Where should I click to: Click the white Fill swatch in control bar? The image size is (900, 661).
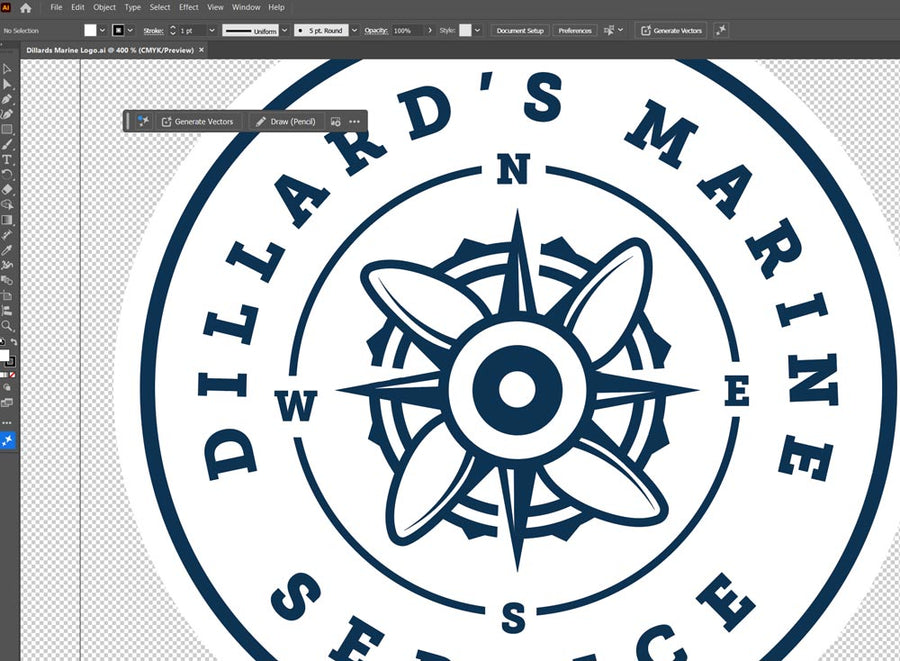coord(90,30)
